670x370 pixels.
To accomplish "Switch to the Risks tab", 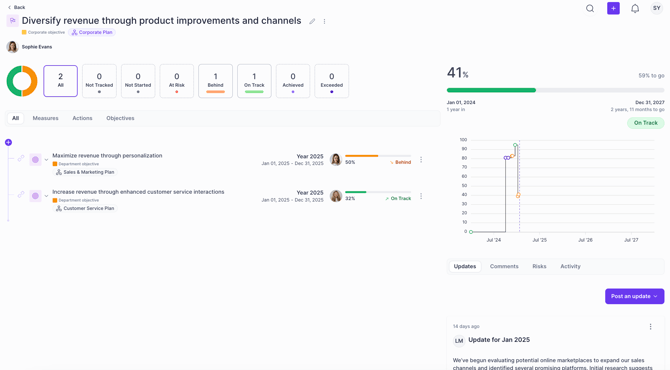I will click(x=539, y=266).
